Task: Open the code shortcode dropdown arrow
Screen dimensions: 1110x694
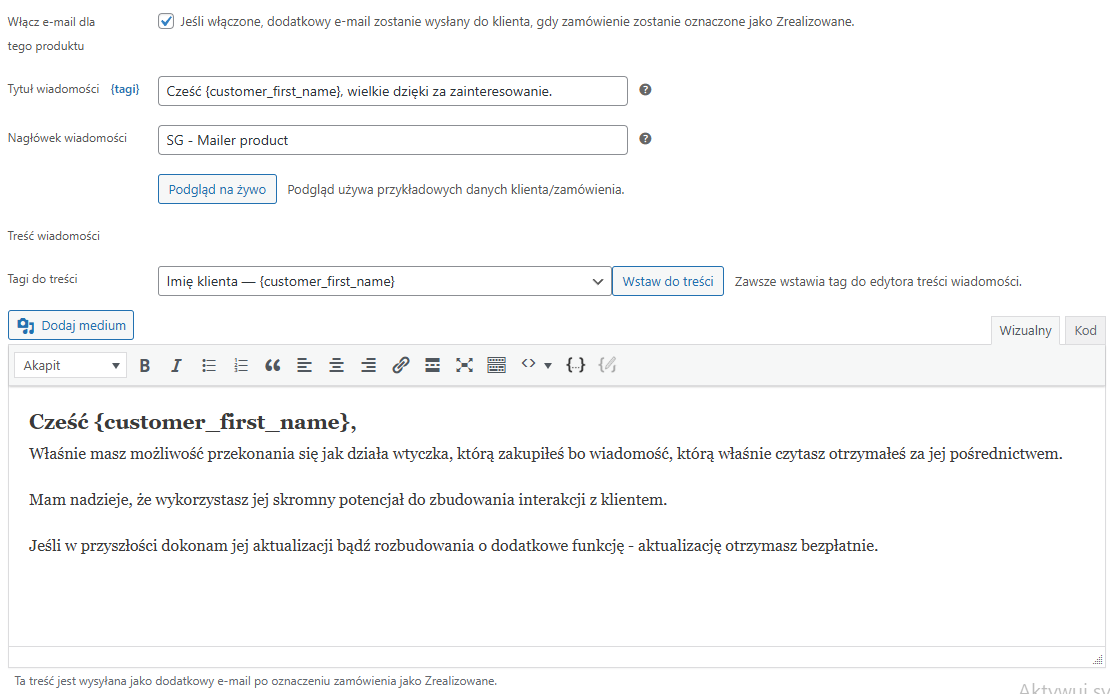Action: pos(548,366)
